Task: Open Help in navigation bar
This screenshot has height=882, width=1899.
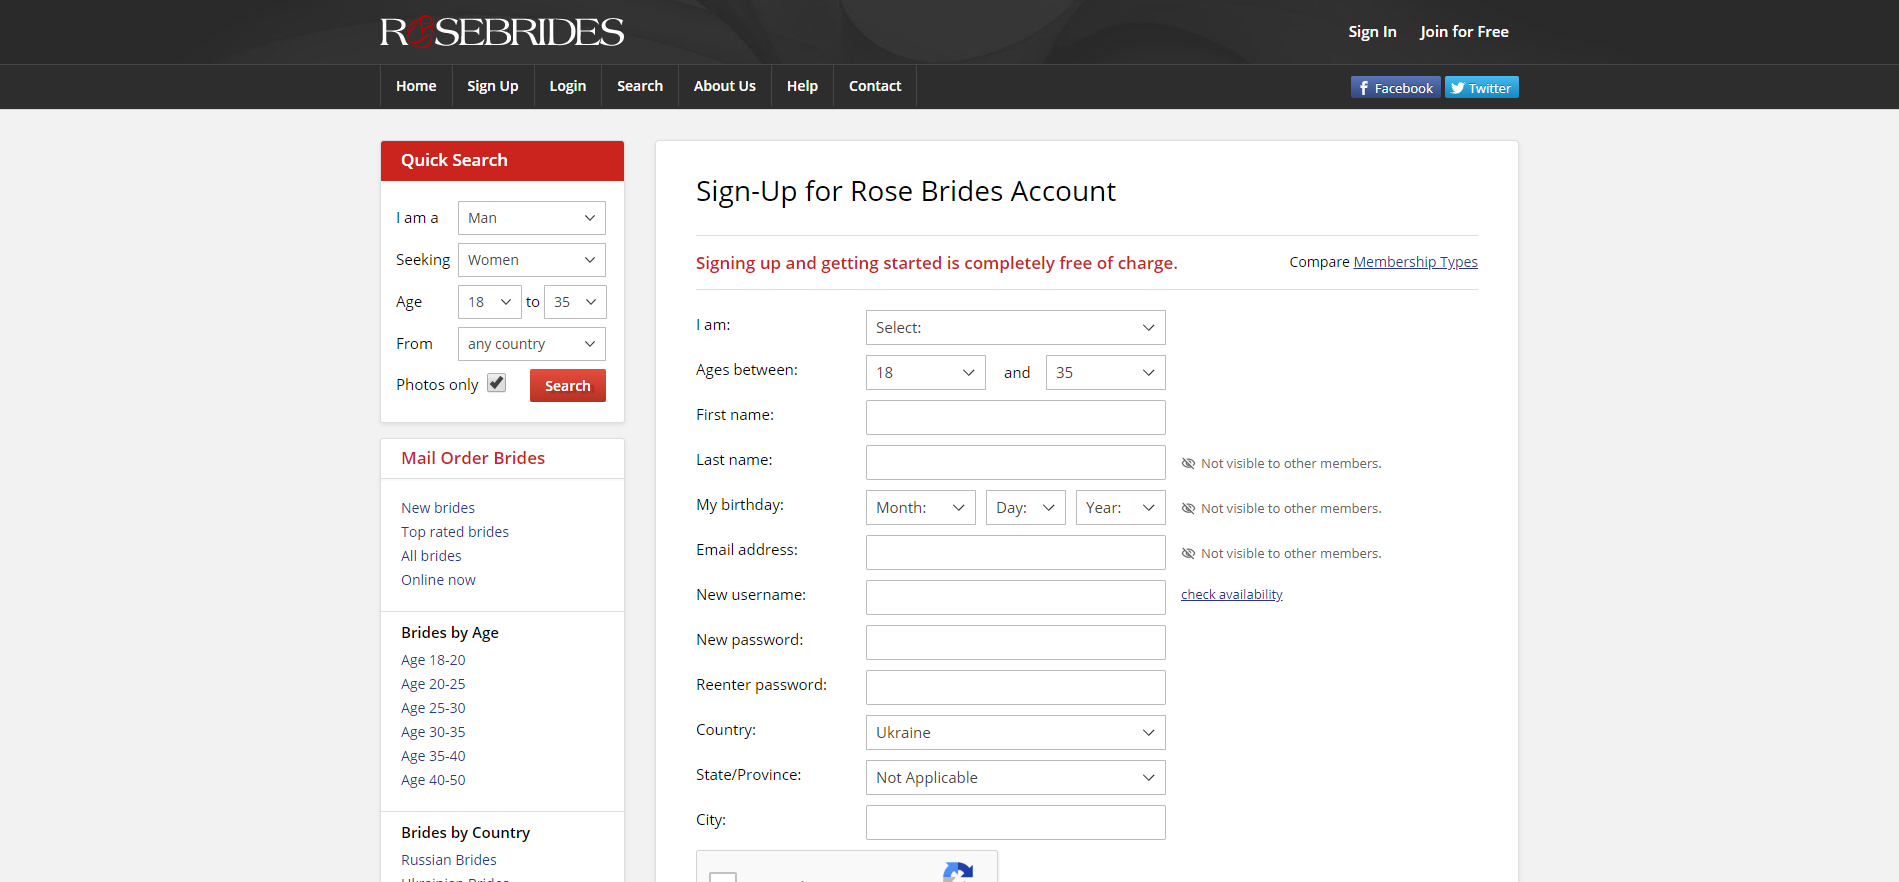Action: [802, 86]
